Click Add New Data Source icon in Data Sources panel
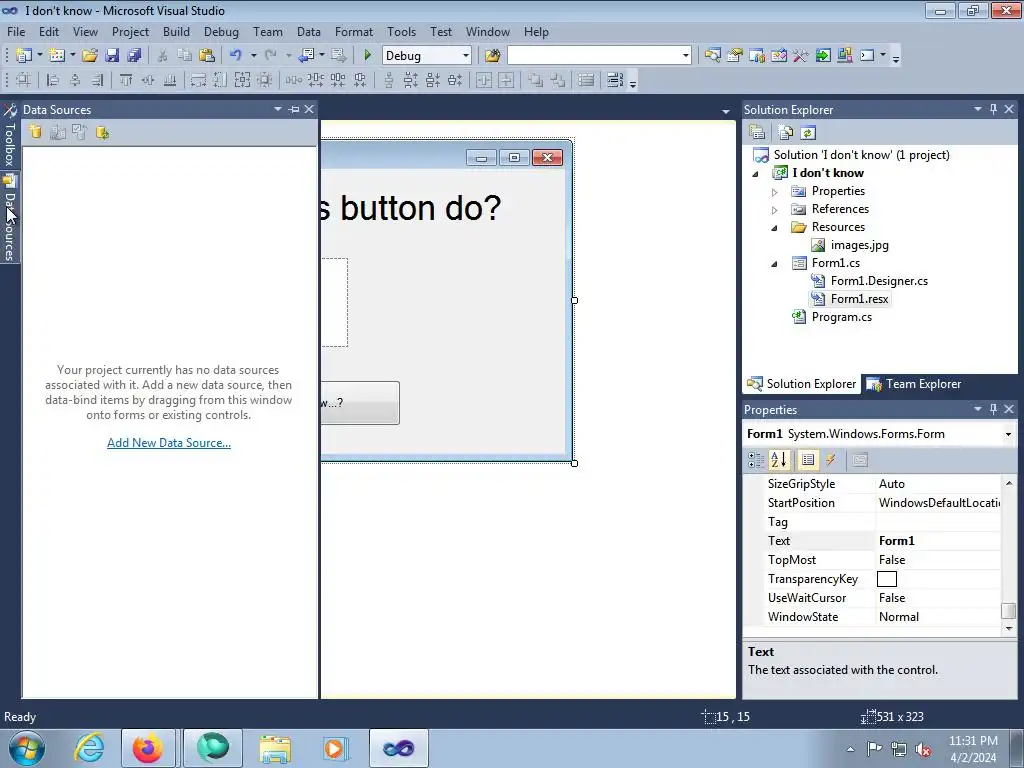This screenshot has width=1024, height=768. (35, 133)
